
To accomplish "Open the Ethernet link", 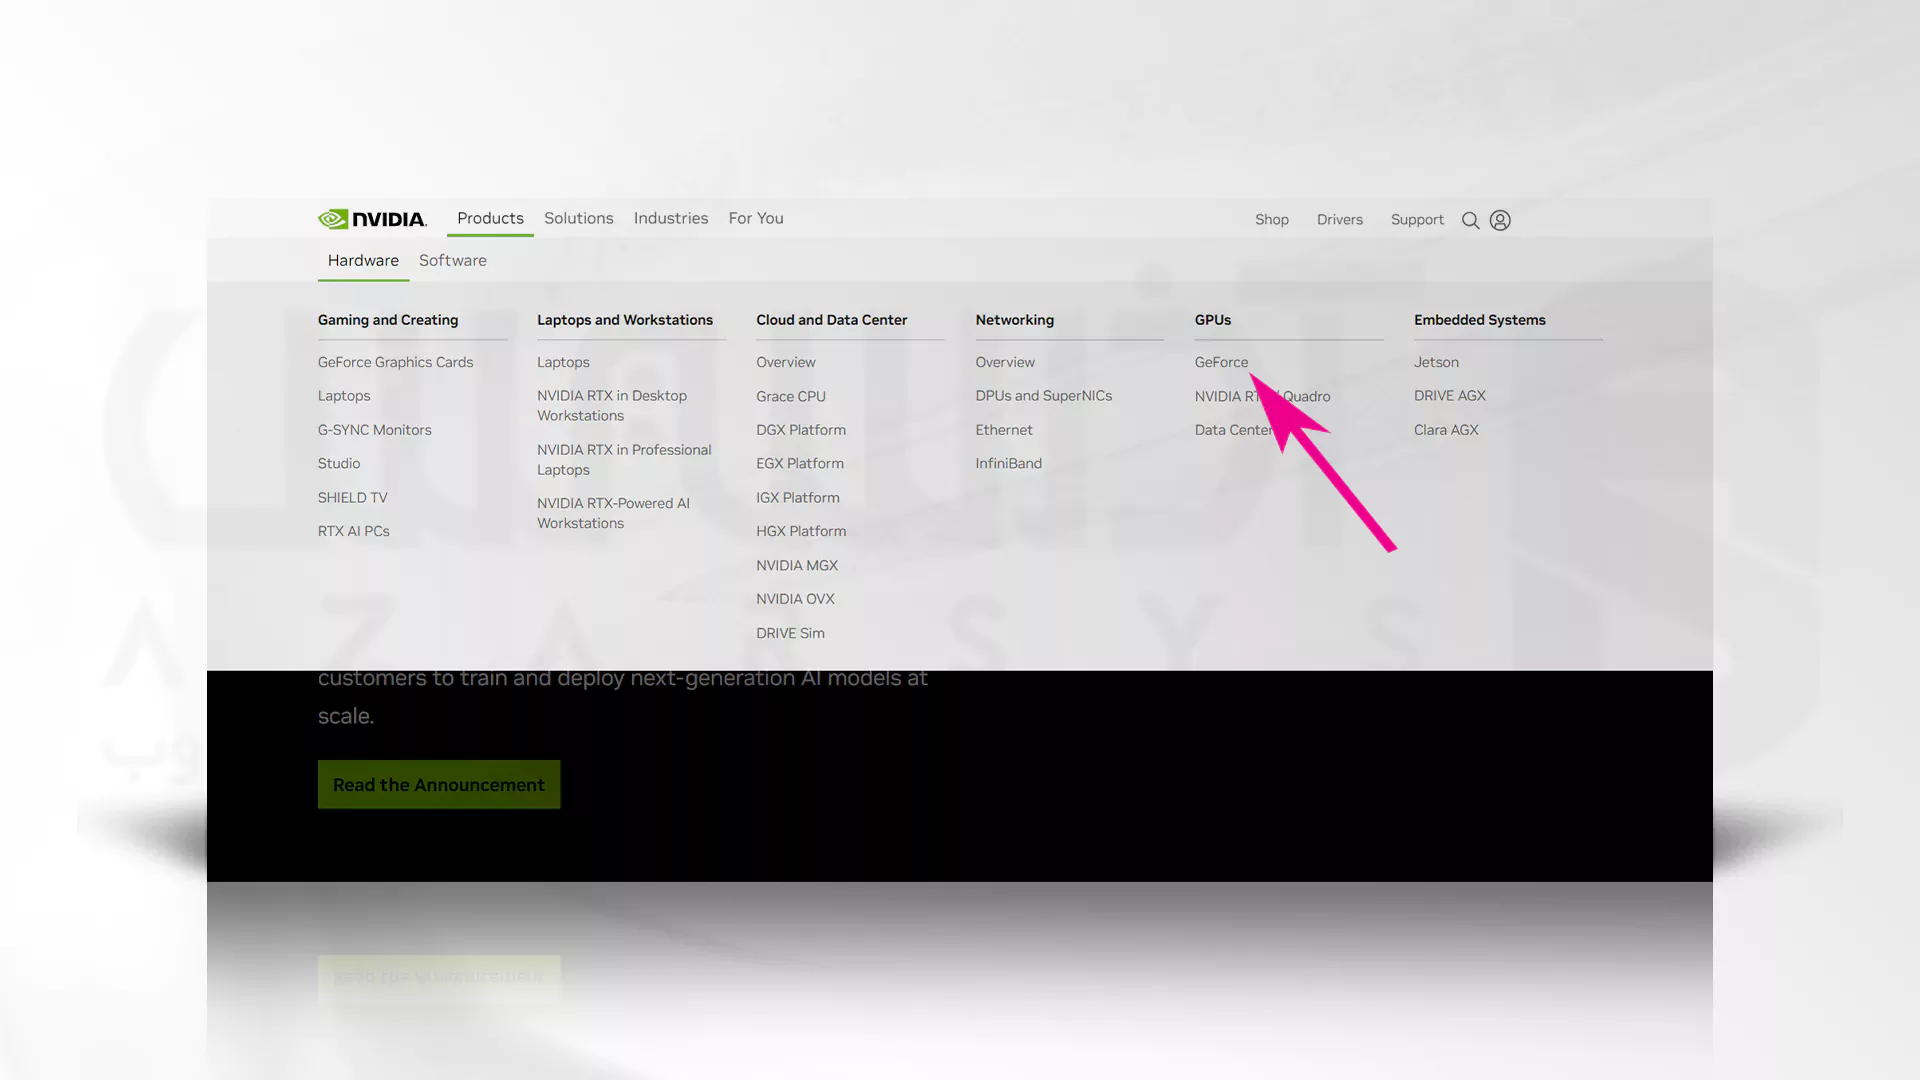I will coord(1004,430).
